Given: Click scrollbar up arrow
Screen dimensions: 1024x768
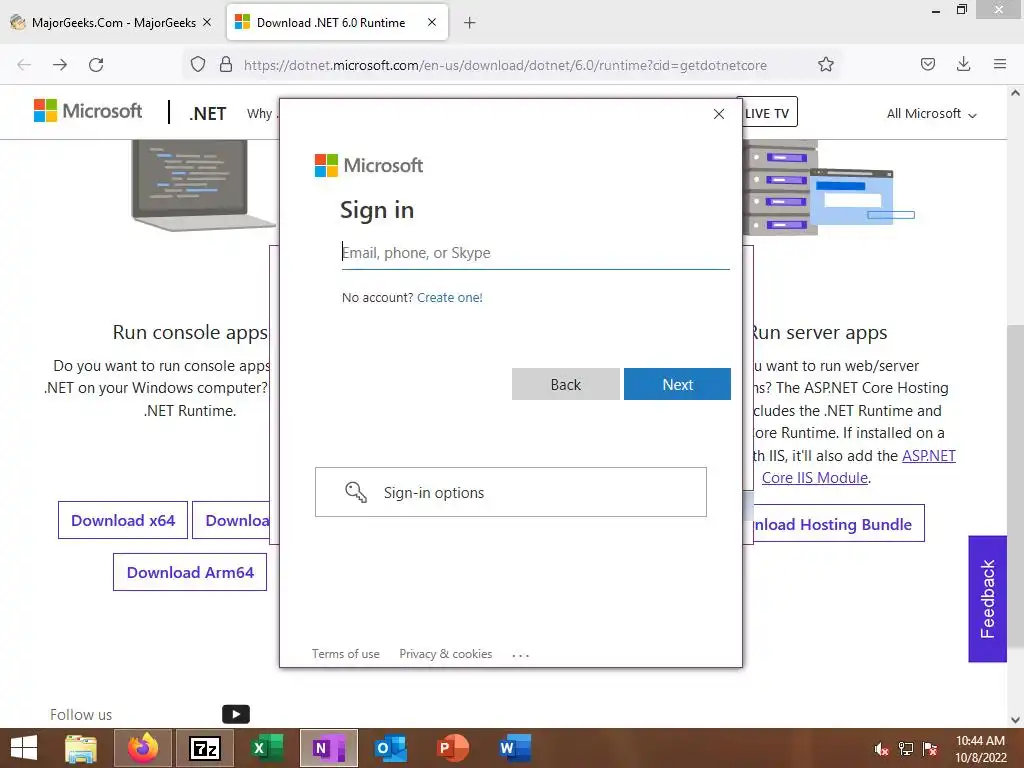Looking at the screenshot, I should (1015, 93).
